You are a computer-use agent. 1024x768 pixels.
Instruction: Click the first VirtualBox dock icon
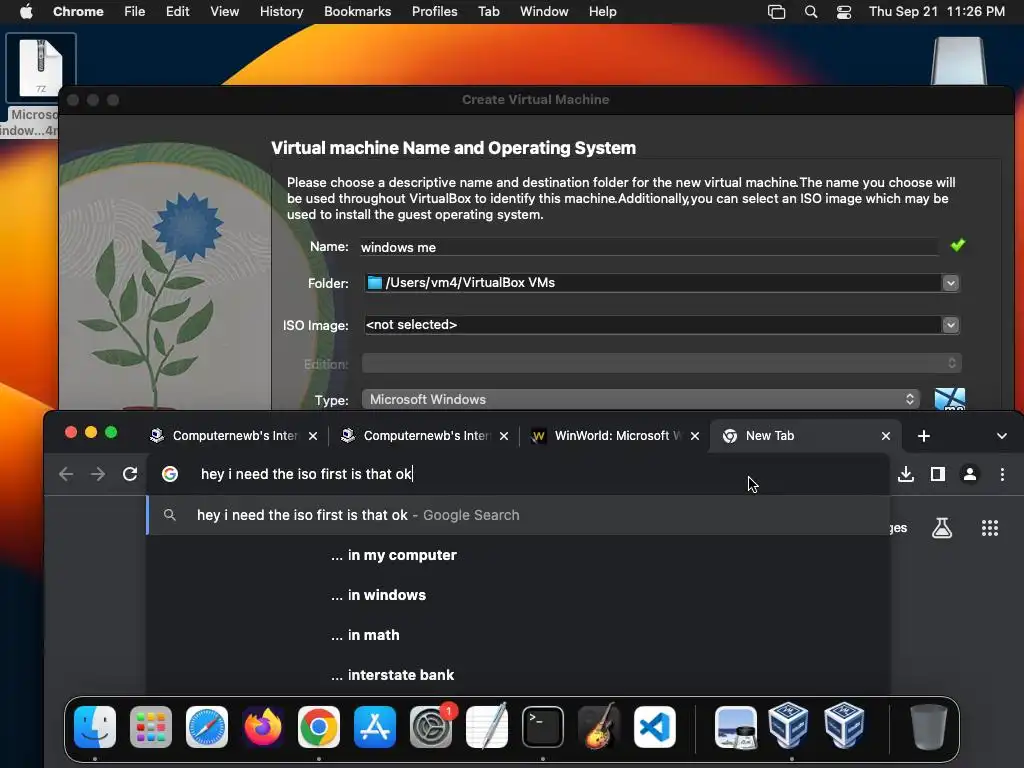click(788, 726)
